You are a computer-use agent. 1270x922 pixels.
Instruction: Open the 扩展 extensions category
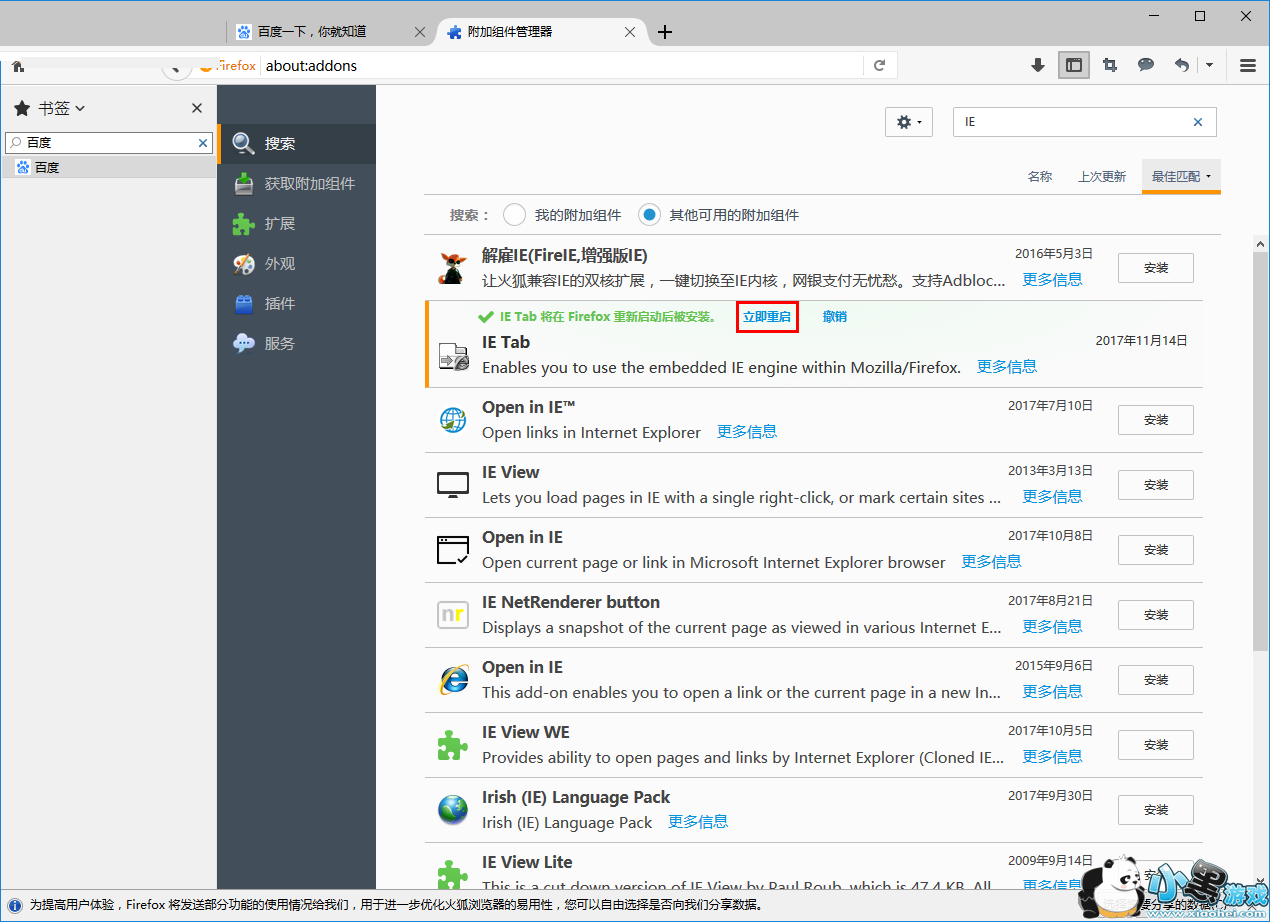tap(297, 224)
